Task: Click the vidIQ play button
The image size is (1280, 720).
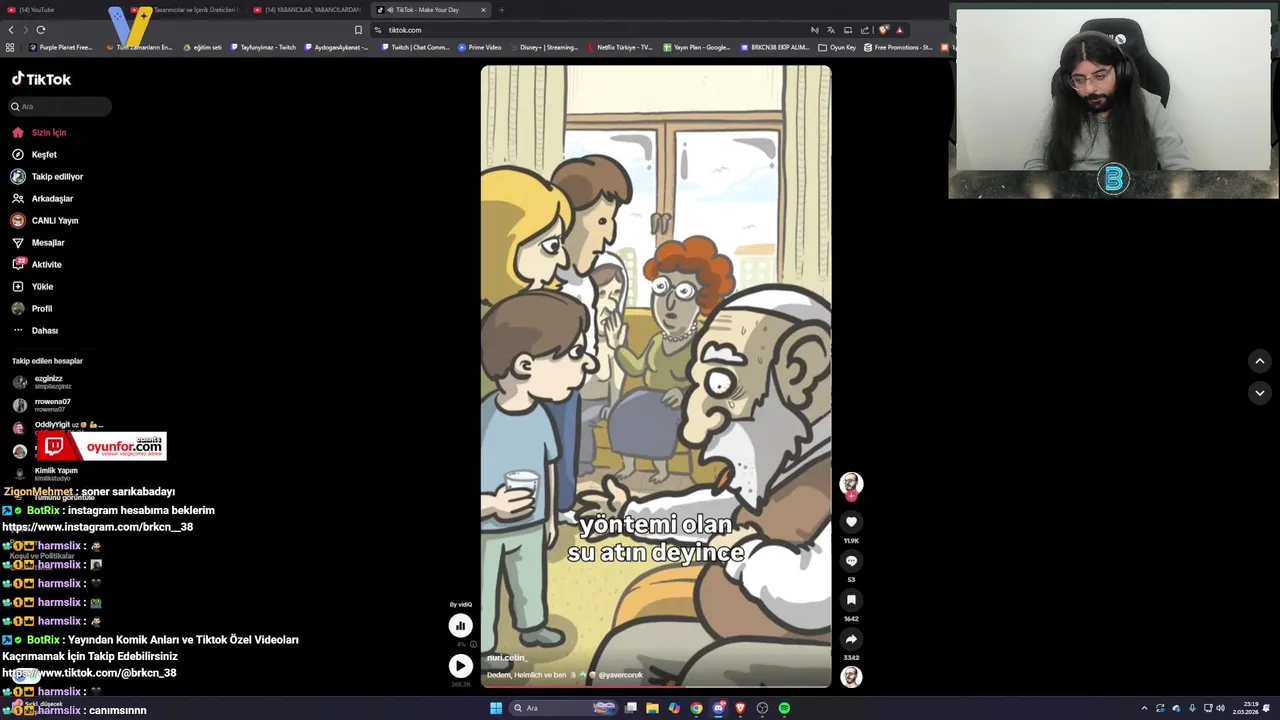Action: (x=460, y=665)
